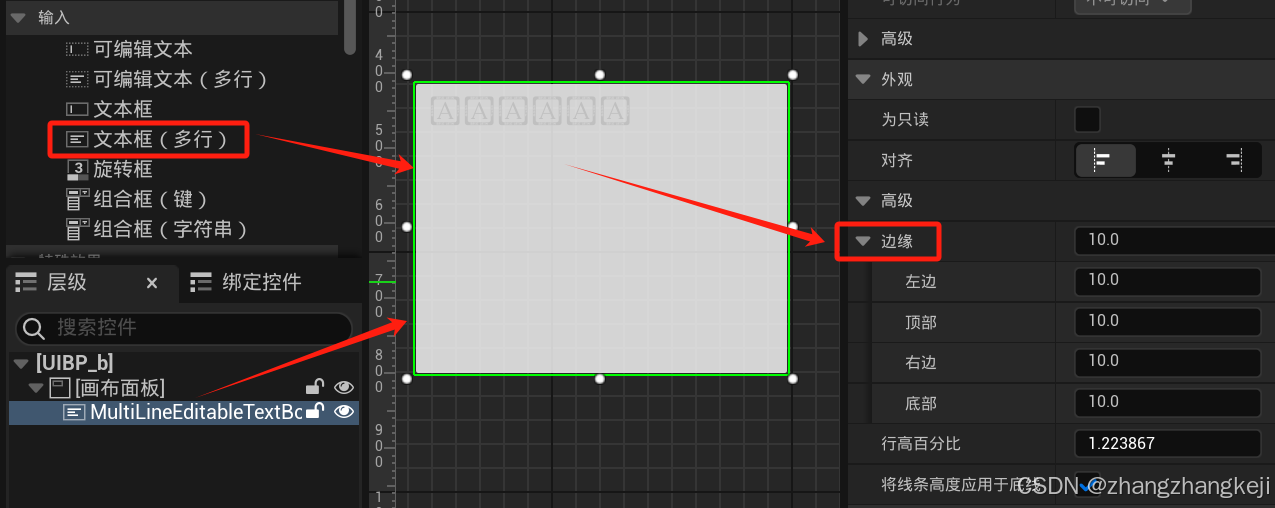
Task: Toggle the 为只读 checkbox
Action: 1087,119
